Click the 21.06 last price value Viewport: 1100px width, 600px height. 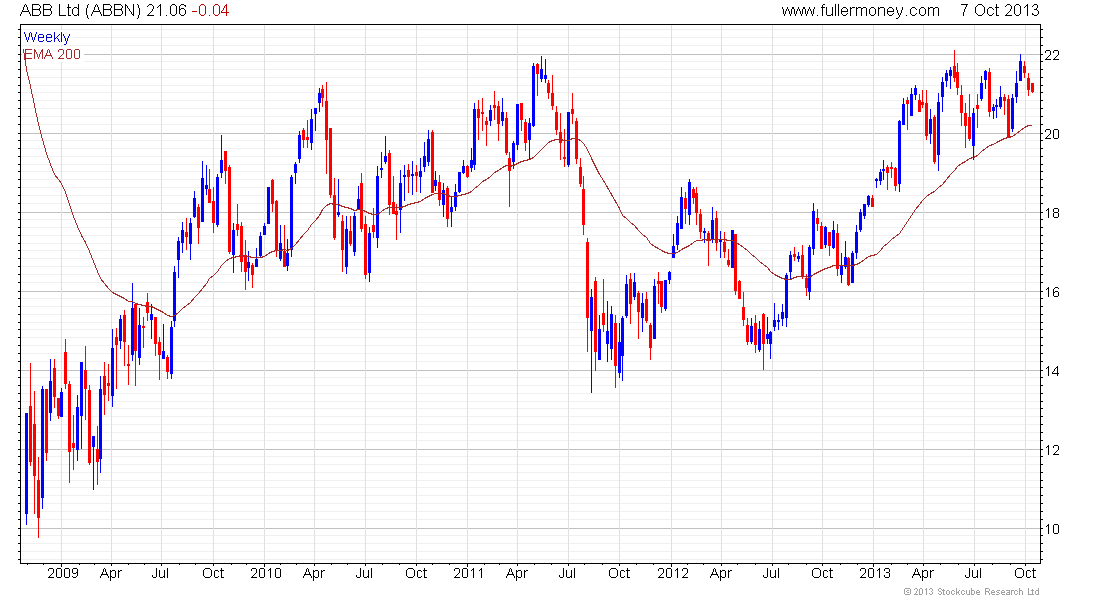(166, 11)
